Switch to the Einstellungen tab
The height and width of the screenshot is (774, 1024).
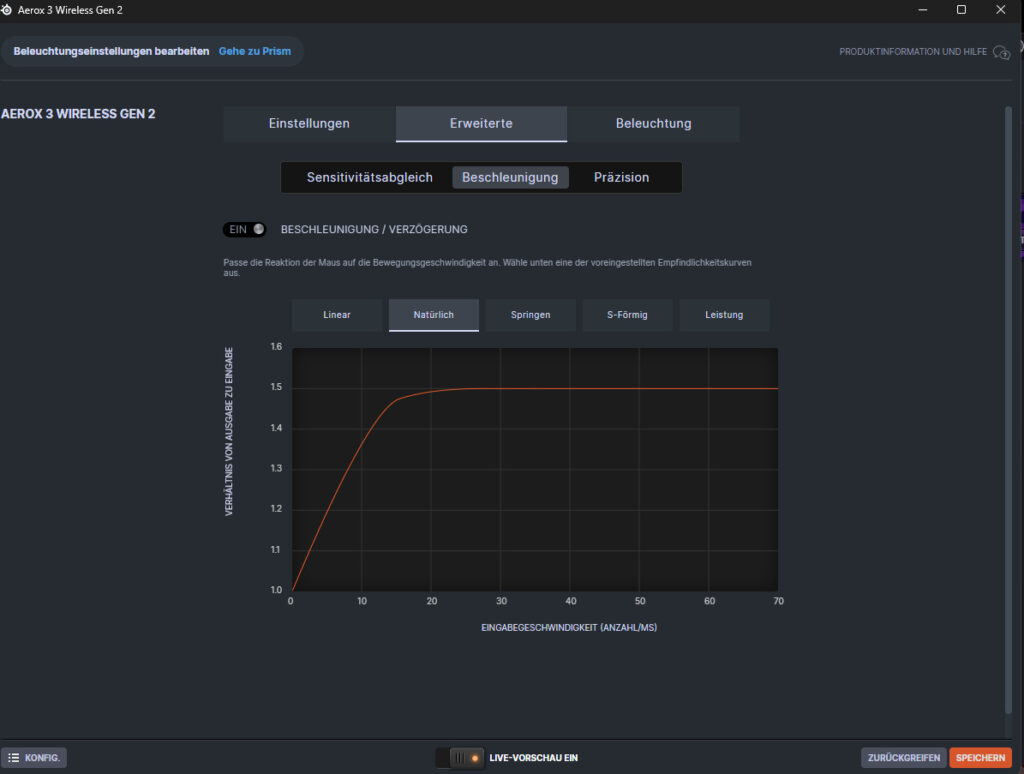click(309, 124)
